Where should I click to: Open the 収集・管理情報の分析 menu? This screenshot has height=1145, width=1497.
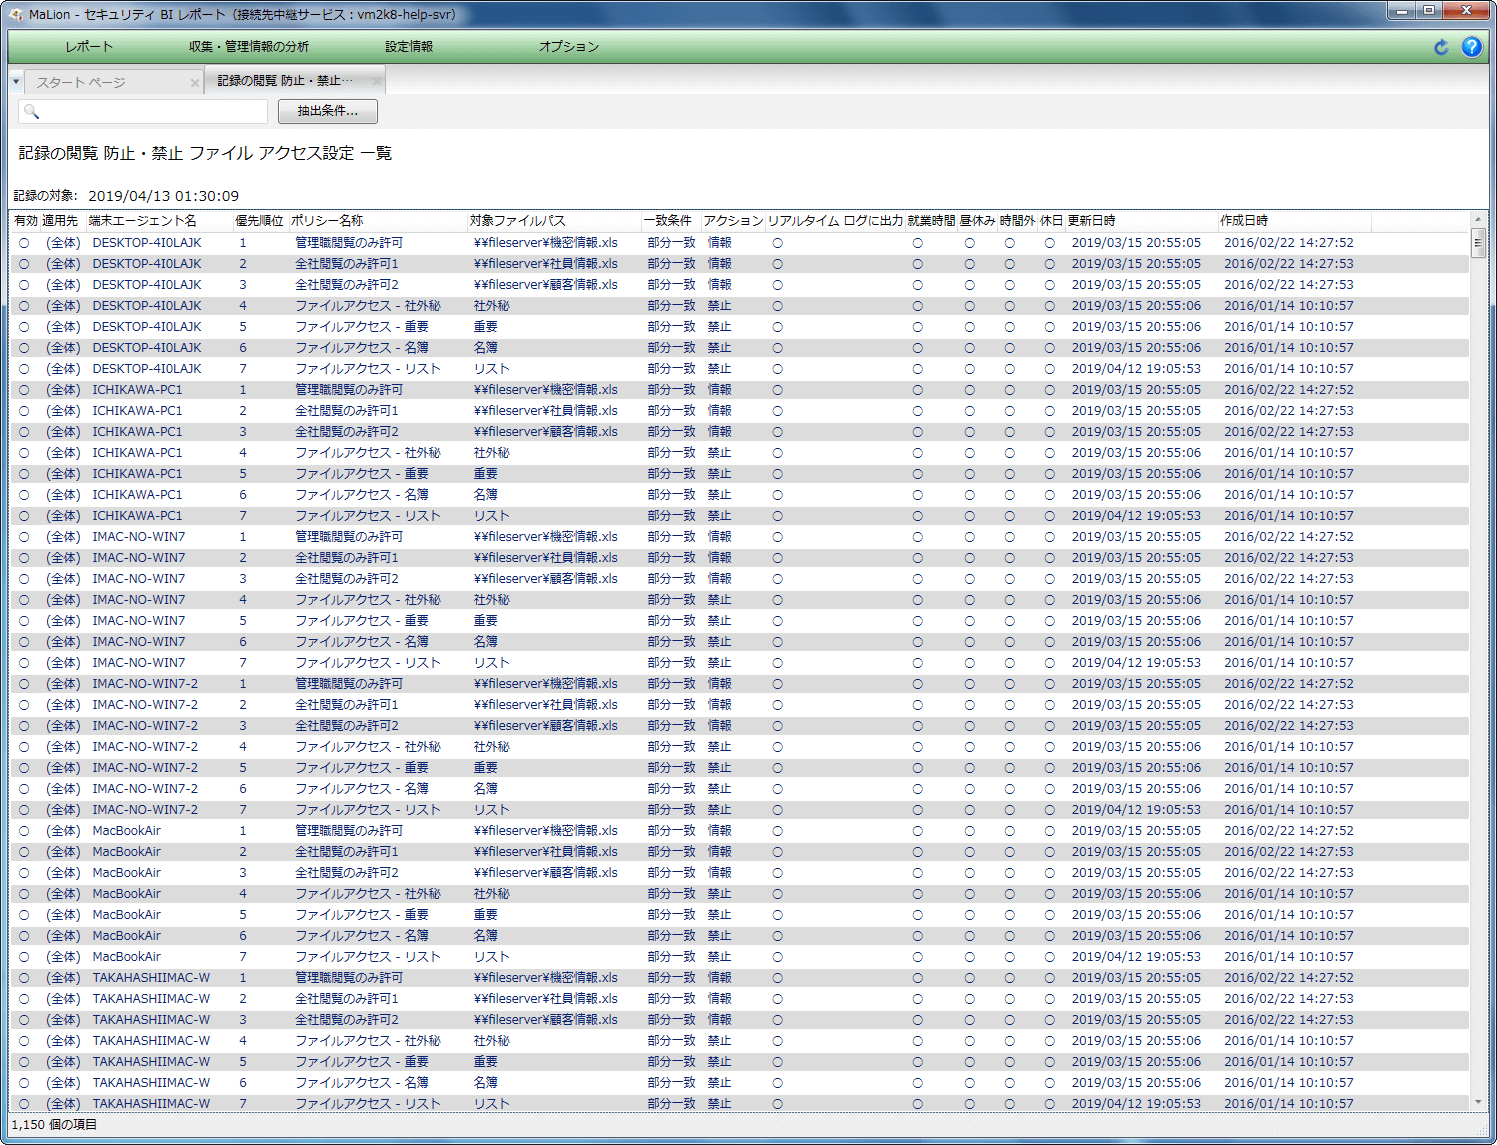point(248,47)
